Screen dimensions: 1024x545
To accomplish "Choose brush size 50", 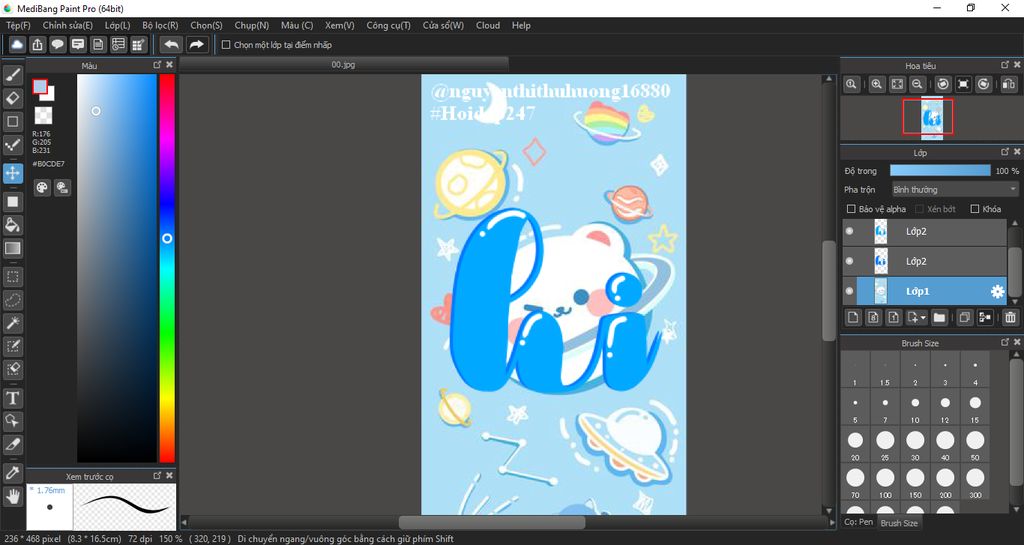I will (975, 444).
